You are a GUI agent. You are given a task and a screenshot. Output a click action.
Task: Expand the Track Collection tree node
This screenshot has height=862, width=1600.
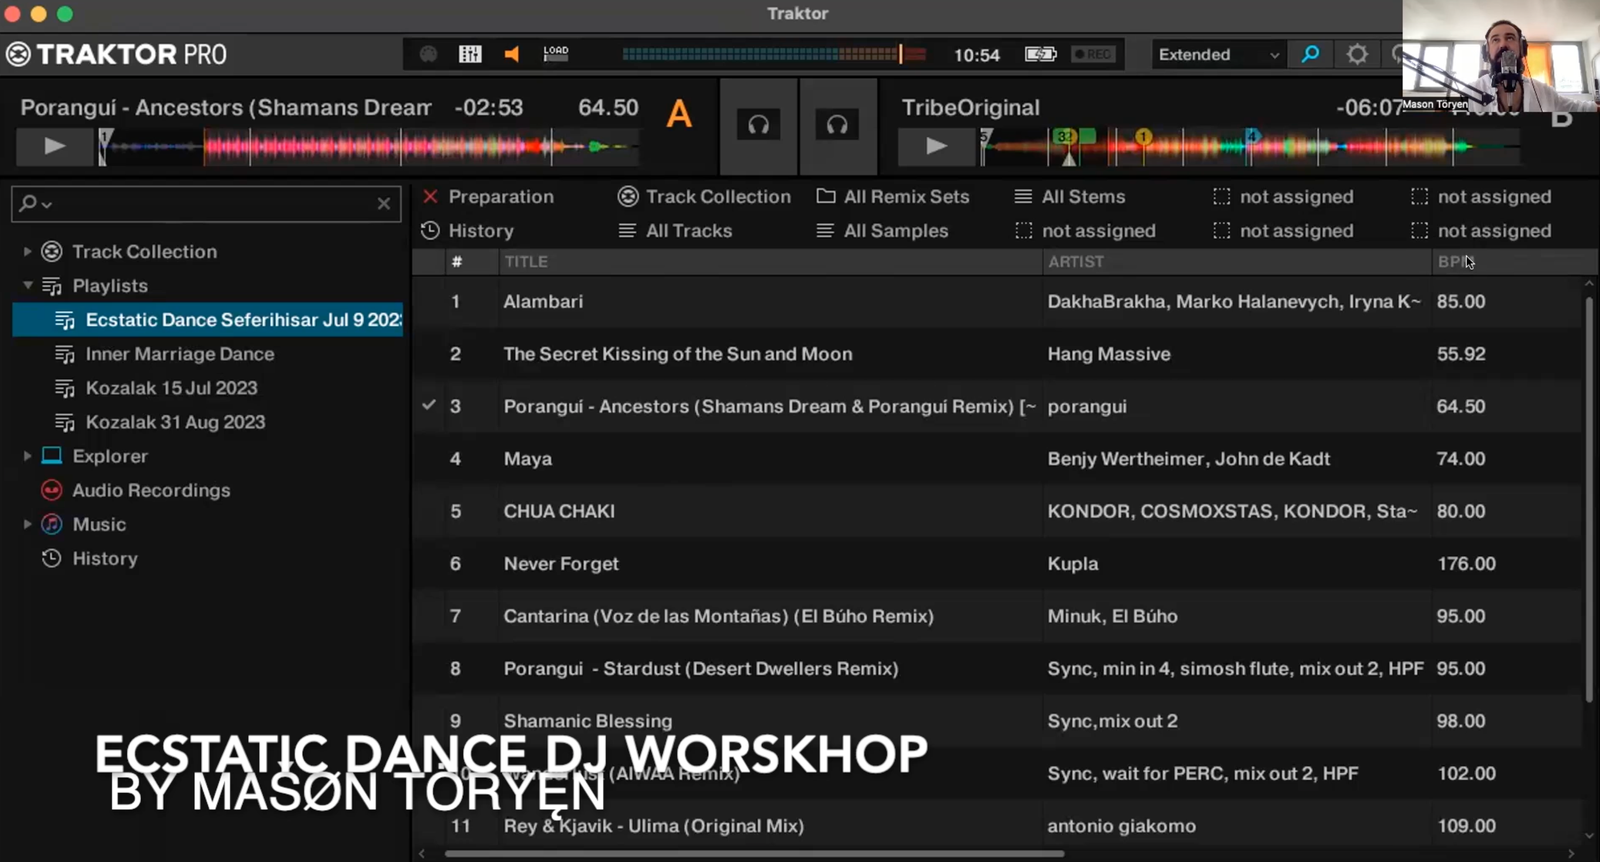coord(28,252)
